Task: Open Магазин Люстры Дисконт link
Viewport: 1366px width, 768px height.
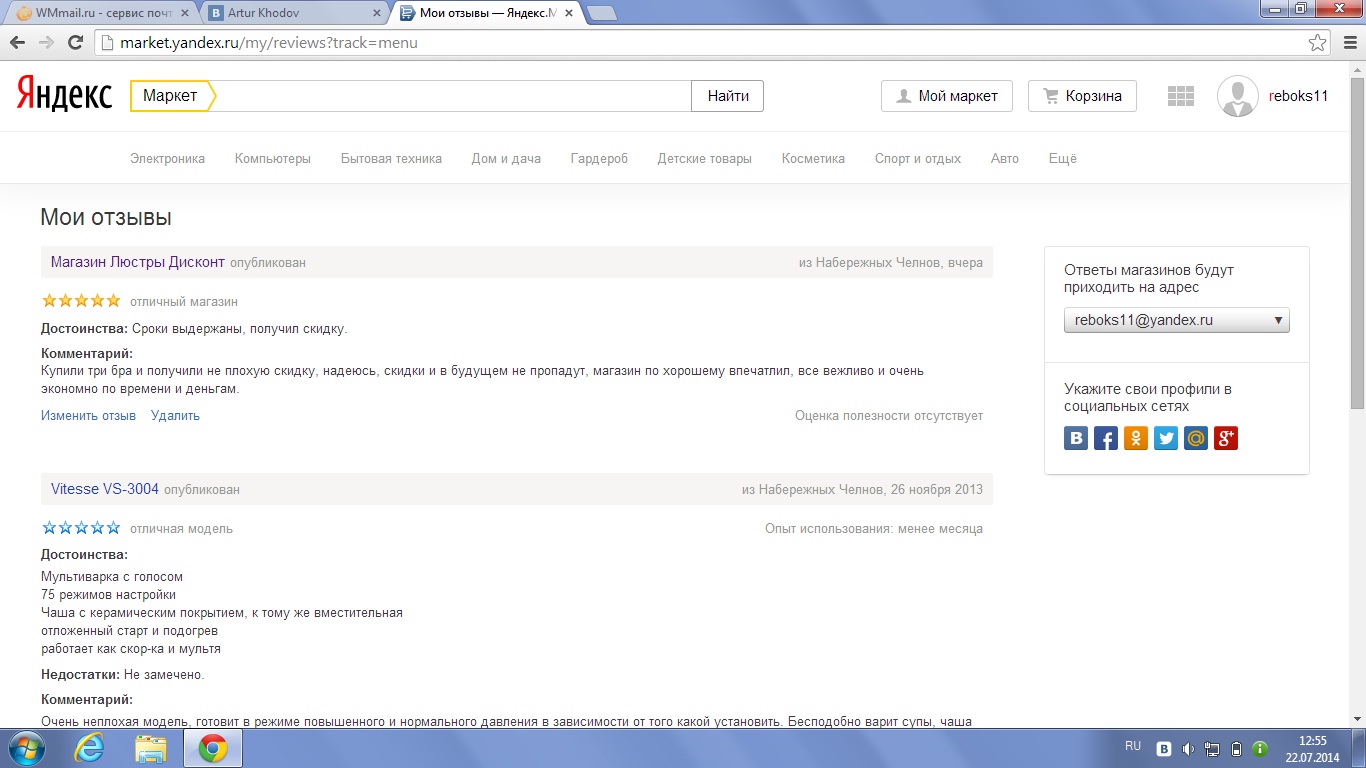Action: (138, 262)
